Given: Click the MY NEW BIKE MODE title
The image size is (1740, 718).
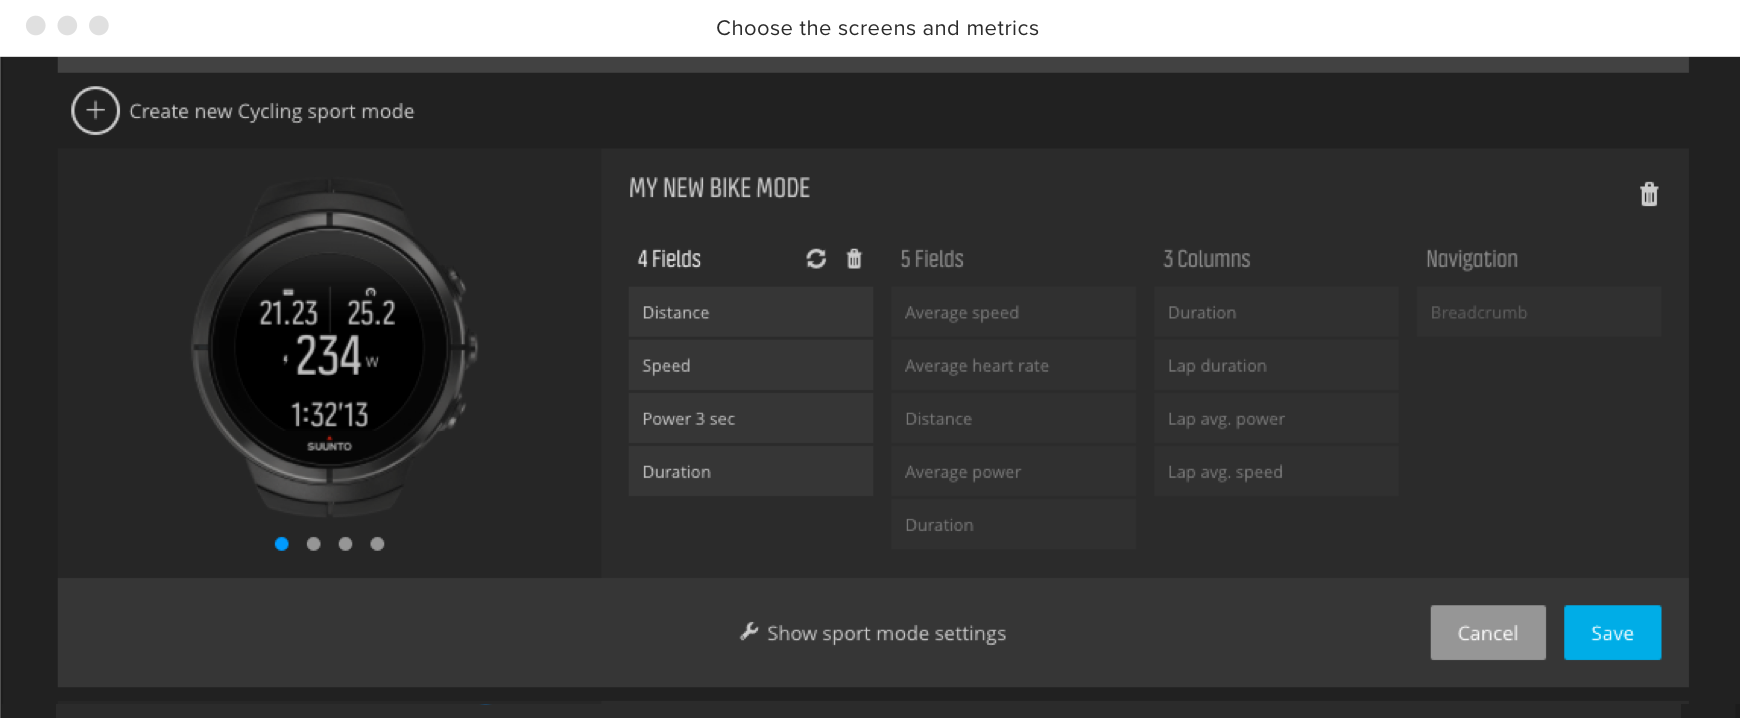Looking at the screenshot, I should [719, 188].
